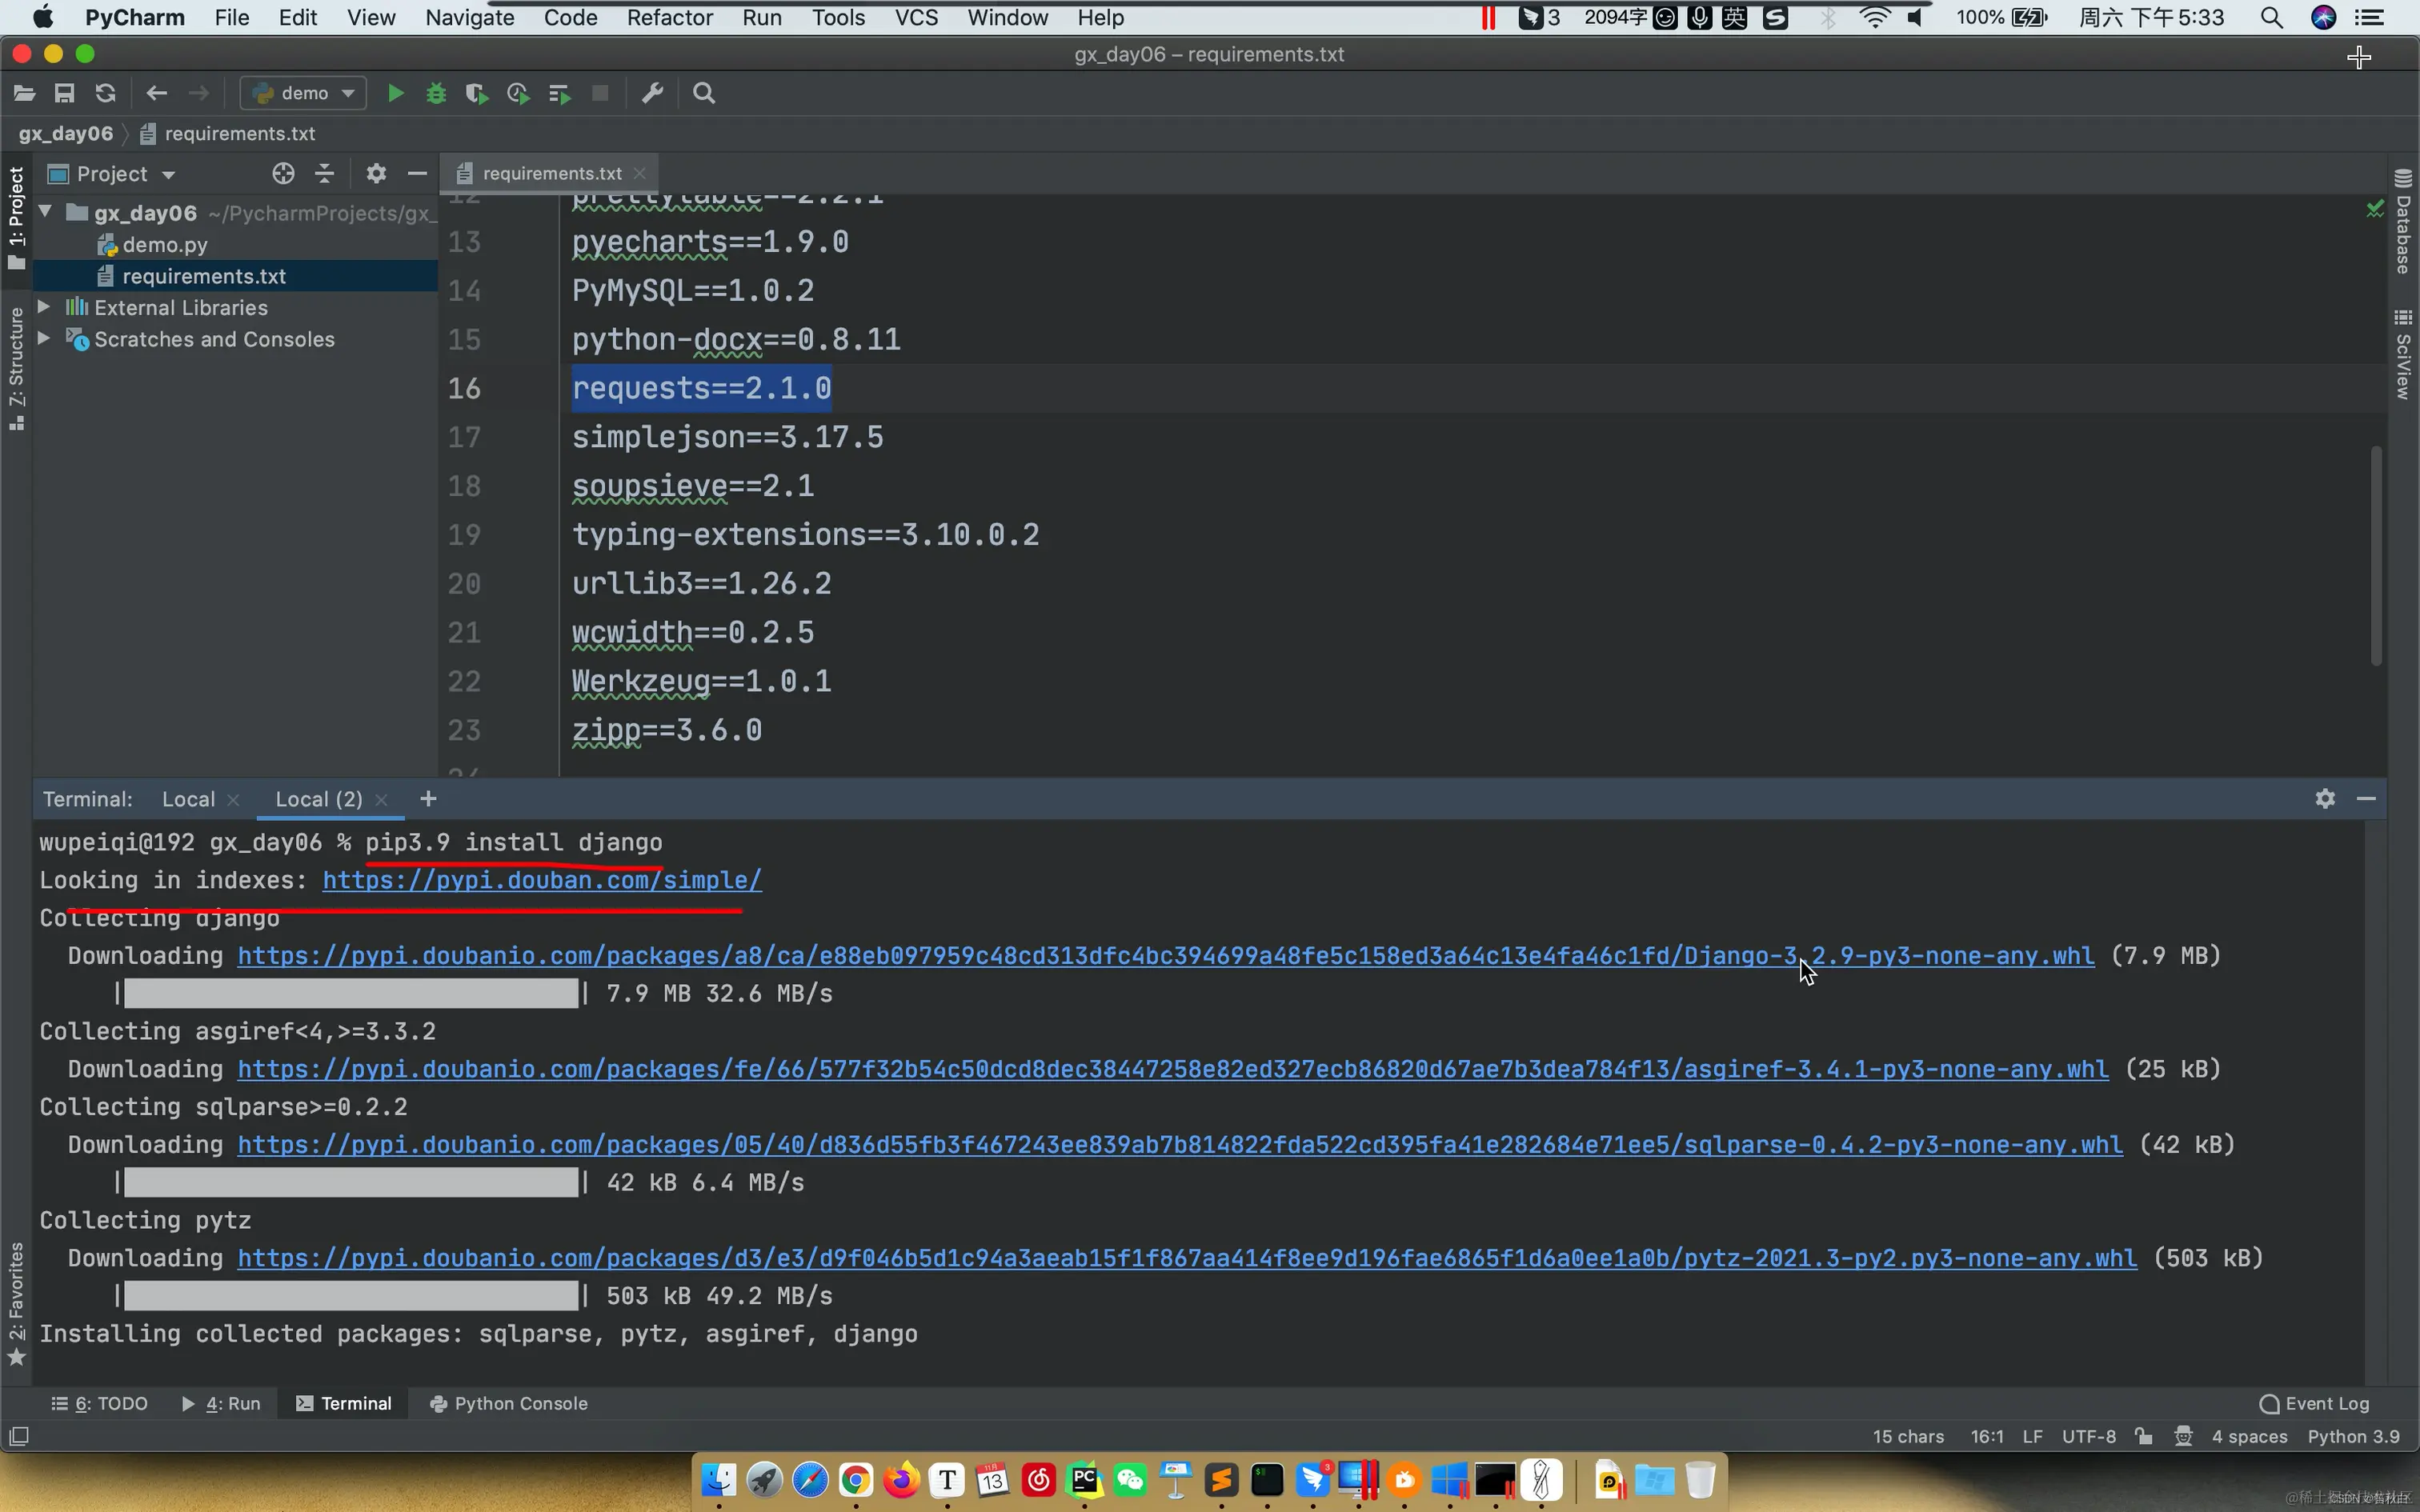Toggle the Database right-side tool window
This screenshot has width=2420, height=1512.
pyautogui.click(x=2403, y=222)
